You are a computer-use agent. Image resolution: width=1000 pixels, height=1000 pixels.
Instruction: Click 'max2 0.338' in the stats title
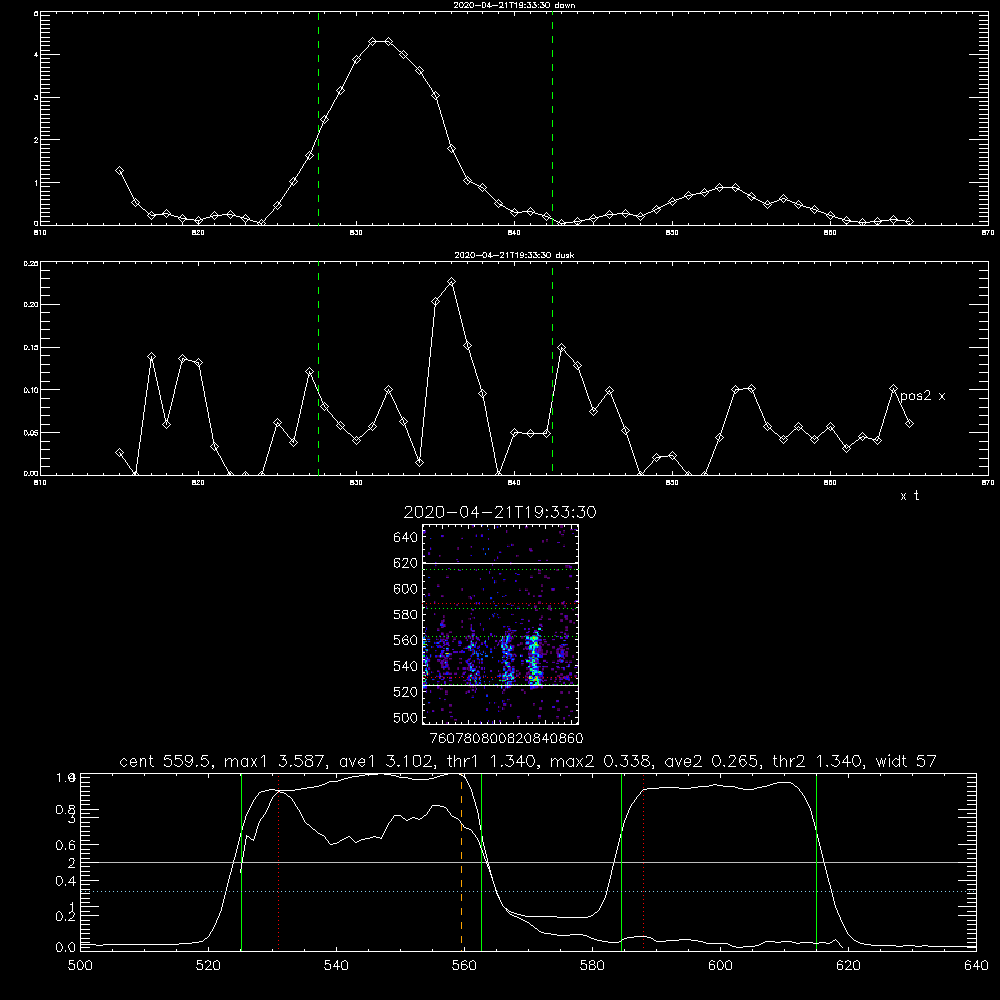tap(601, 761)
